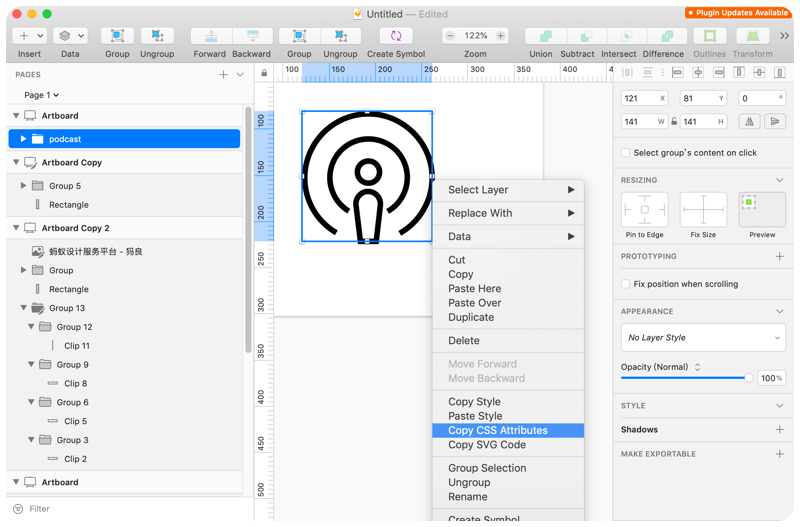Expand the podcast group layer
Image resolution: width=800 pixels, height=527 pixels.
click(x=23, y=138)
